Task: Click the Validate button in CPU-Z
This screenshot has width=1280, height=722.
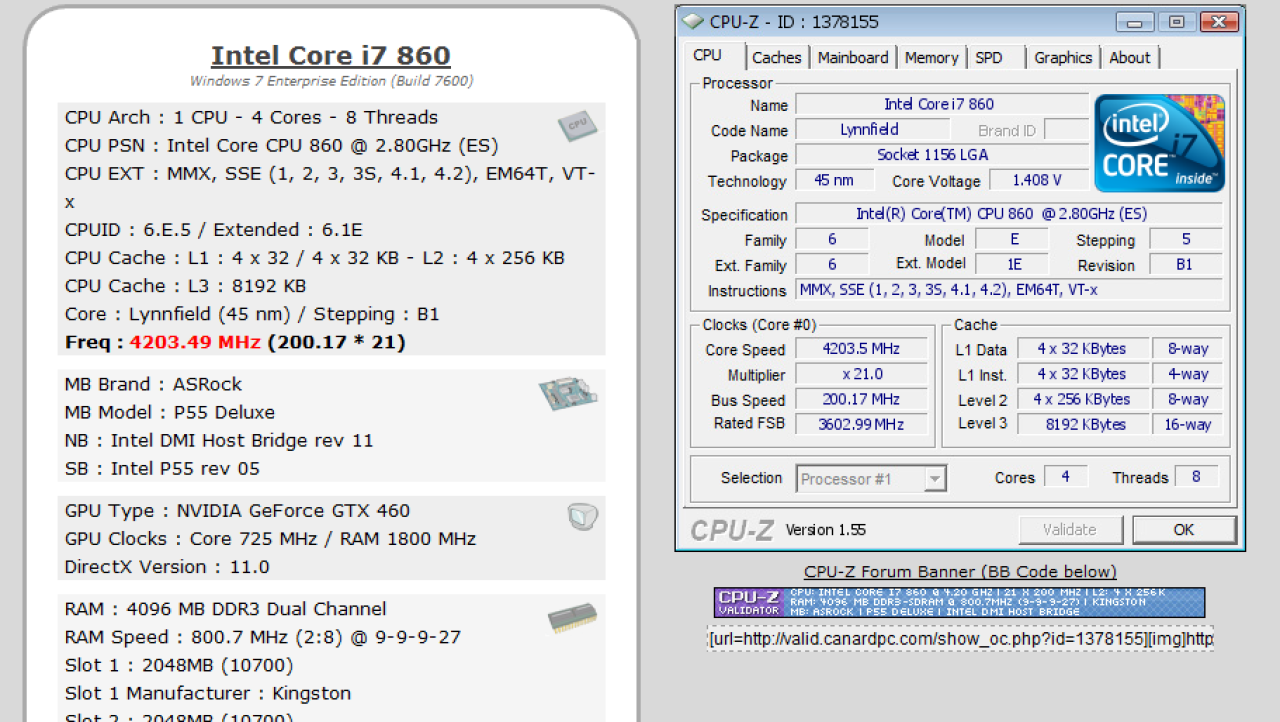Action: click(x=1070, y=530)
